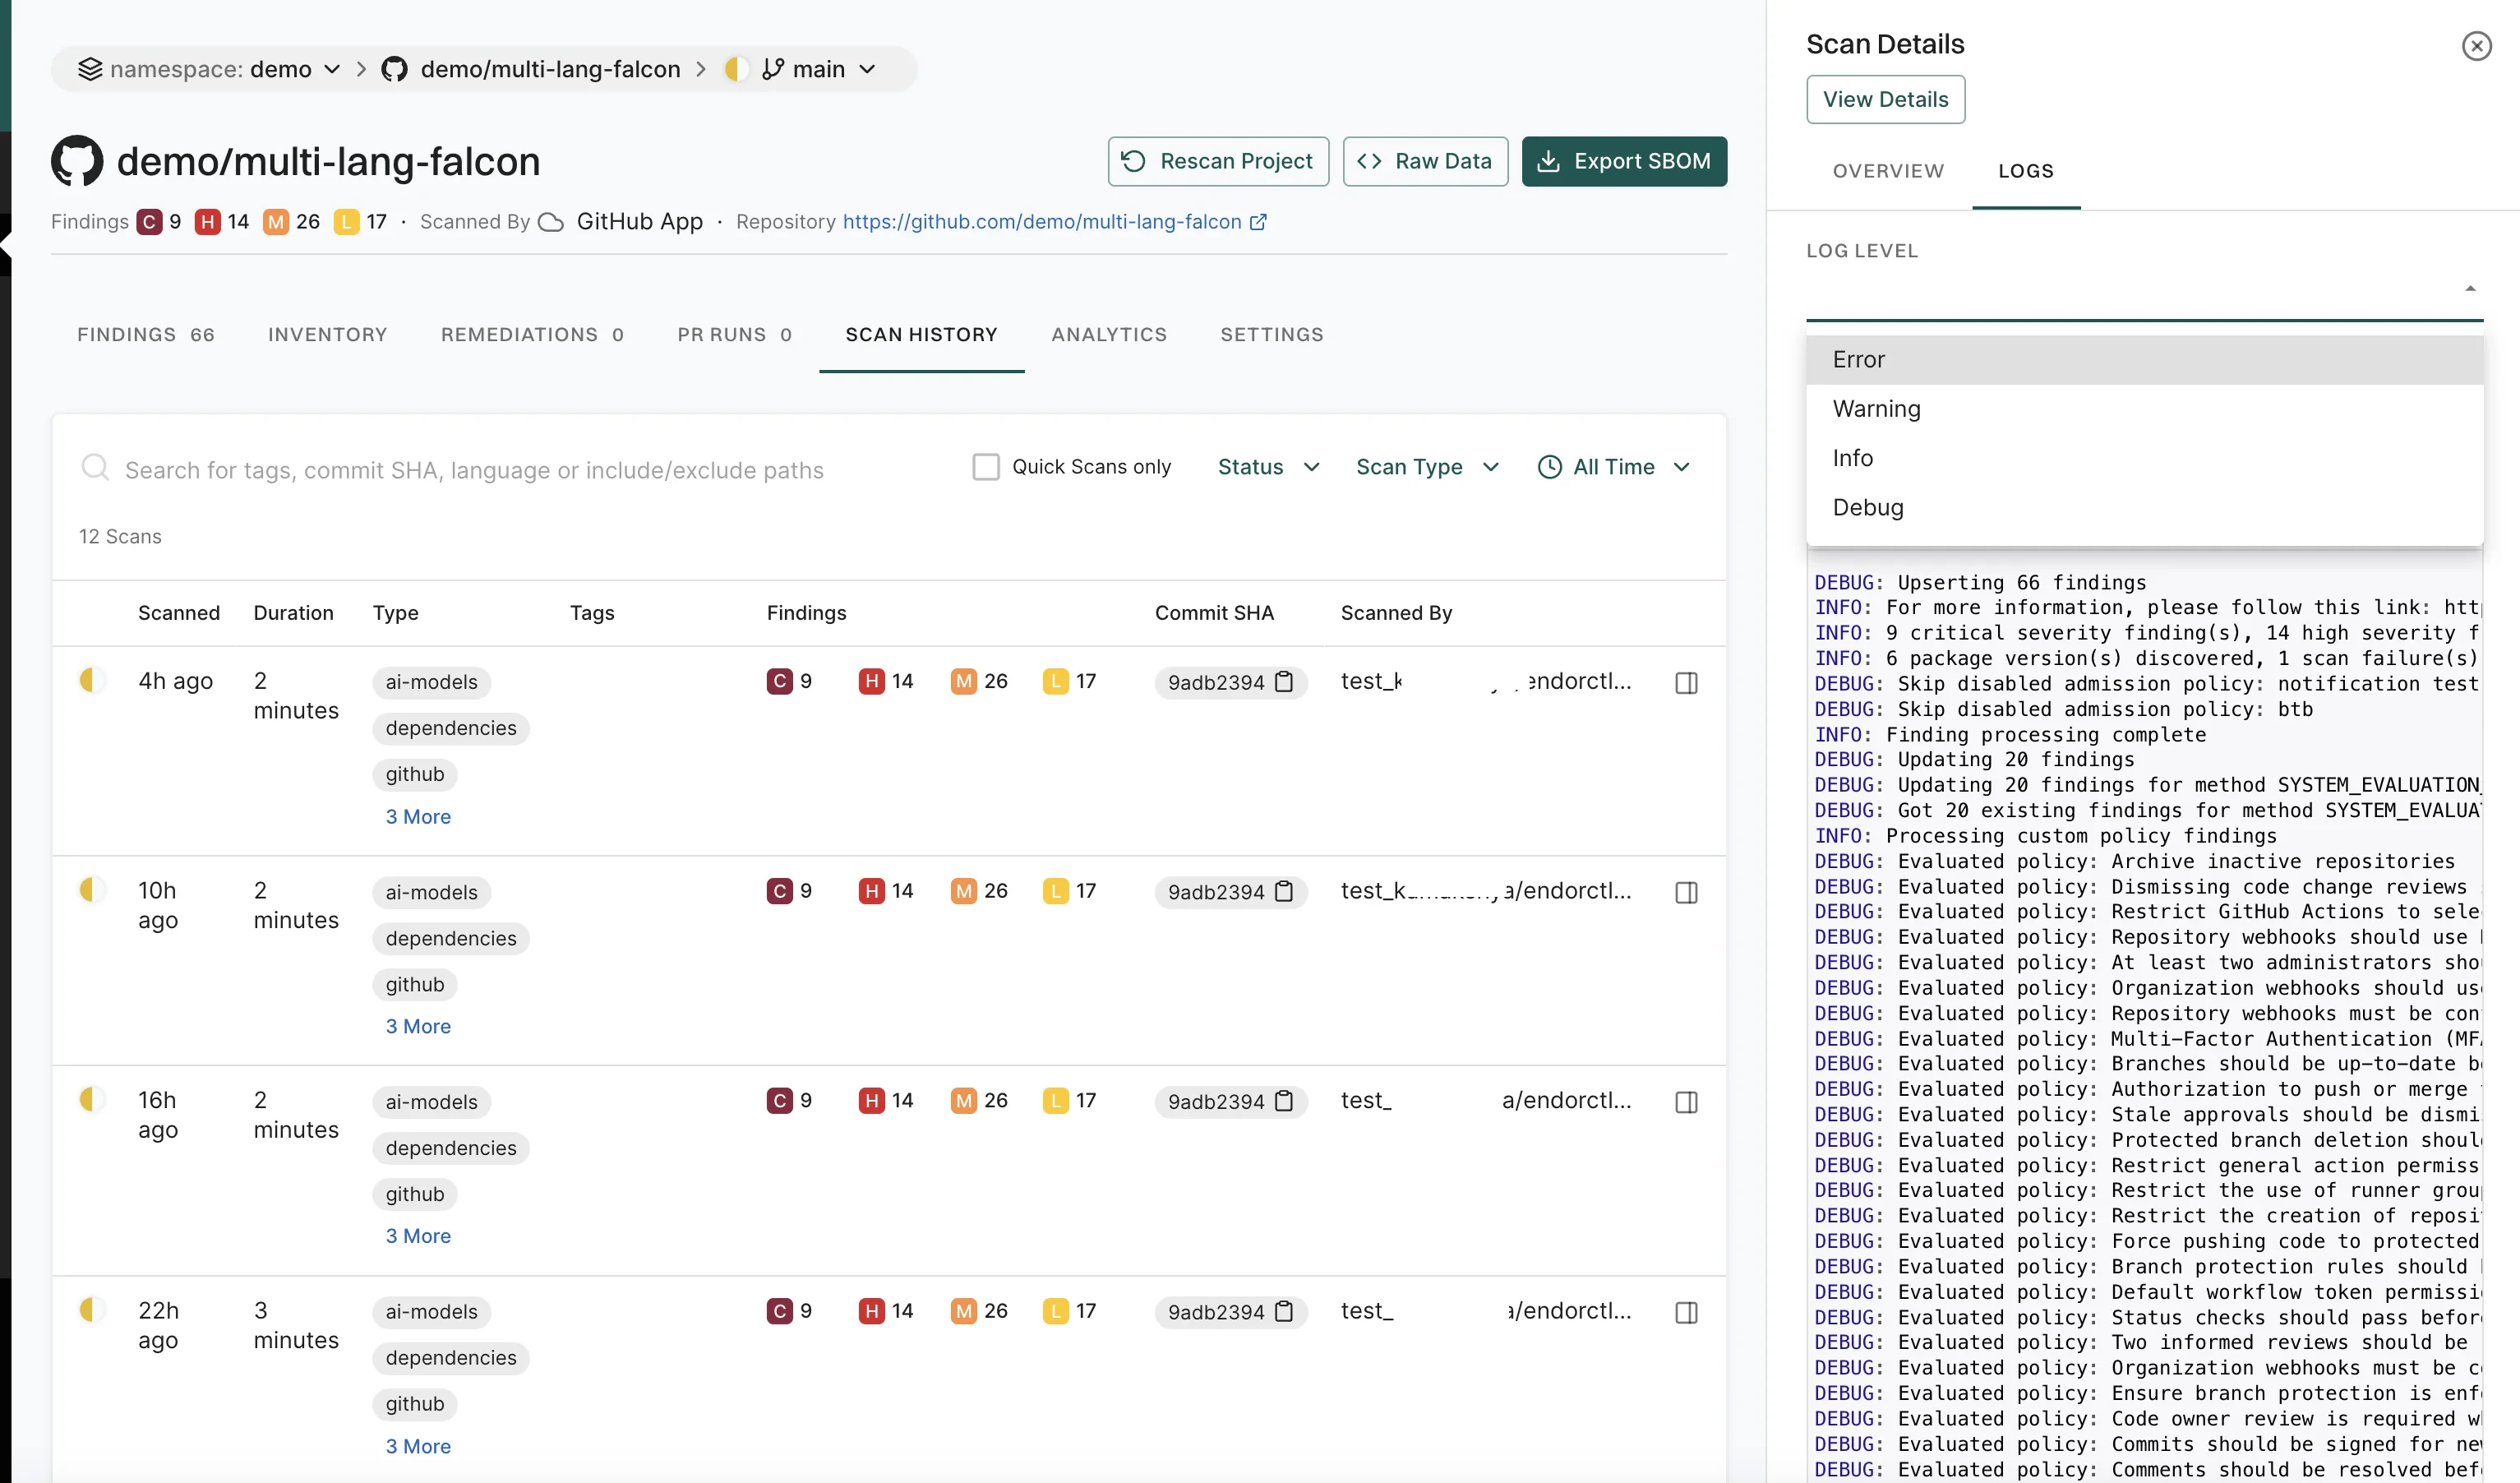Open the ANALYTICS tab
This screenshot has height=1483, width=2520.
1109,334
